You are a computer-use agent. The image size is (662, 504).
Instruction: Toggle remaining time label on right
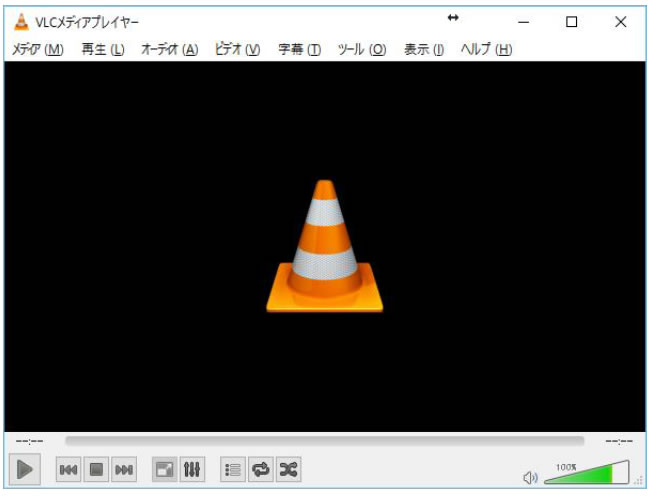tap(619, 442)
